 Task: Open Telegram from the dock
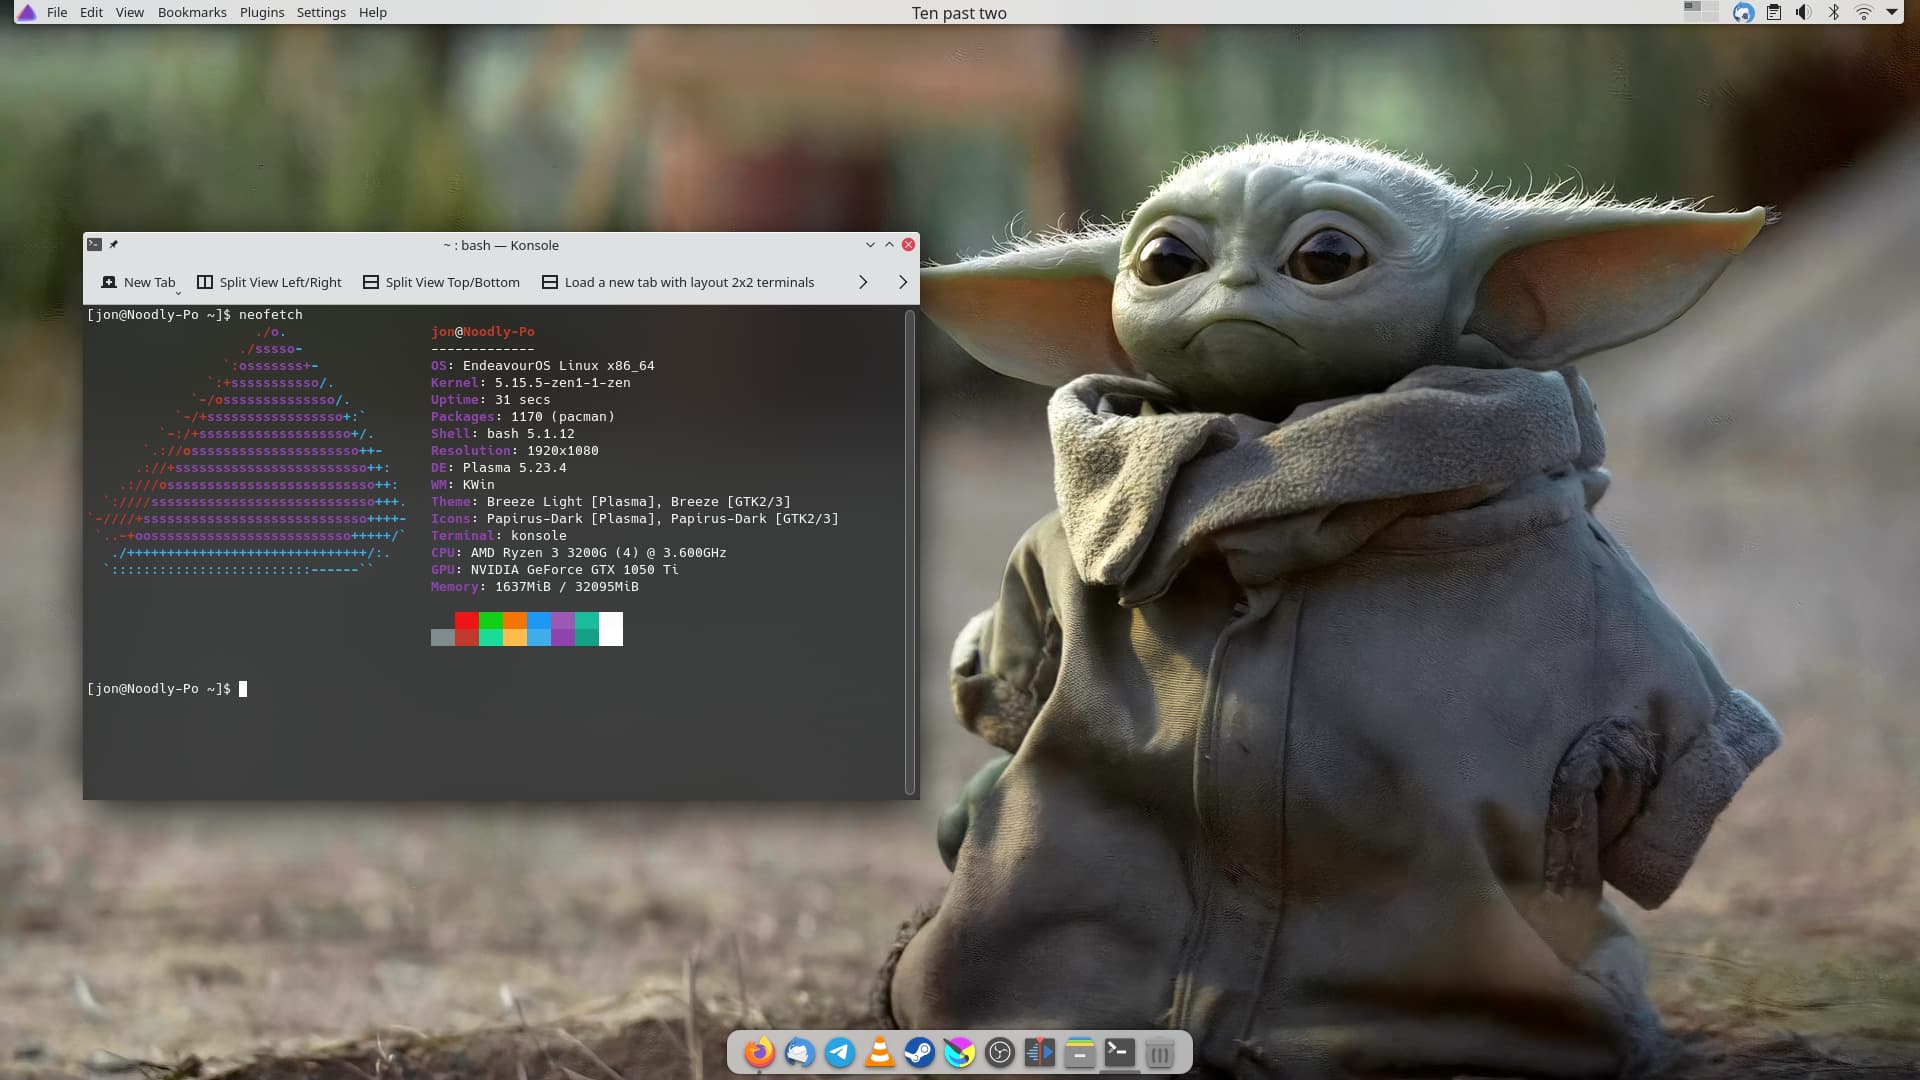pyautogui.click(x=840, y=1052)
